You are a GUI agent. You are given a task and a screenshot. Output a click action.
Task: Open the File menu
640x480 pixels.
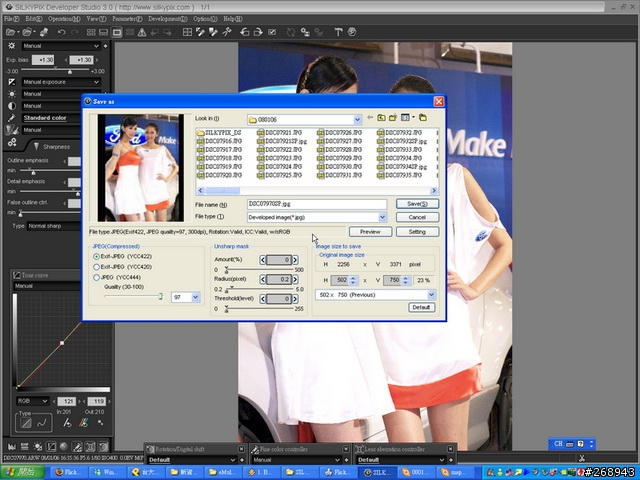tap(11, 19)
